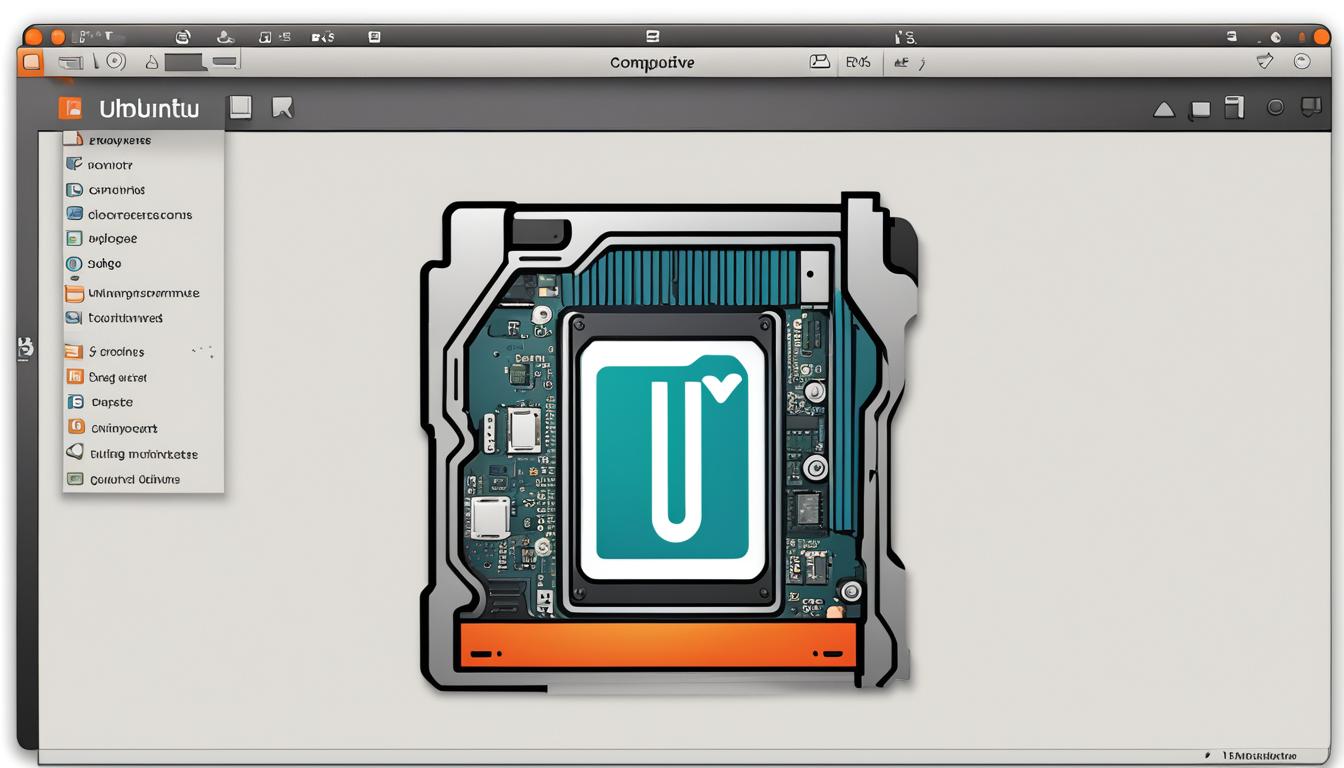
Task: Open the overlapping-window icon in dark header
Action: pyautogui.click(x=1200, y=109)
